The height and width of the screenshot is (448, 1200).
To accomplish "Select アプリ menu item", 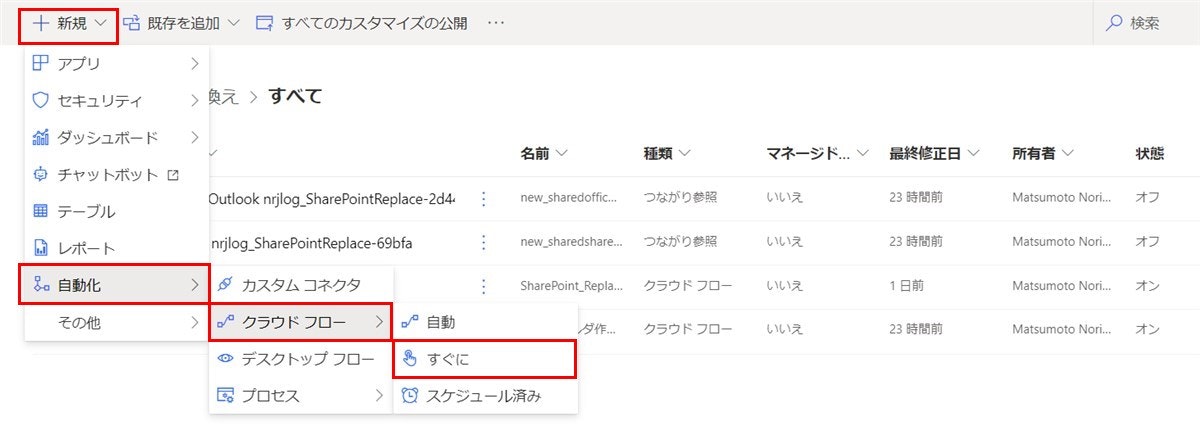I will 117,64.
